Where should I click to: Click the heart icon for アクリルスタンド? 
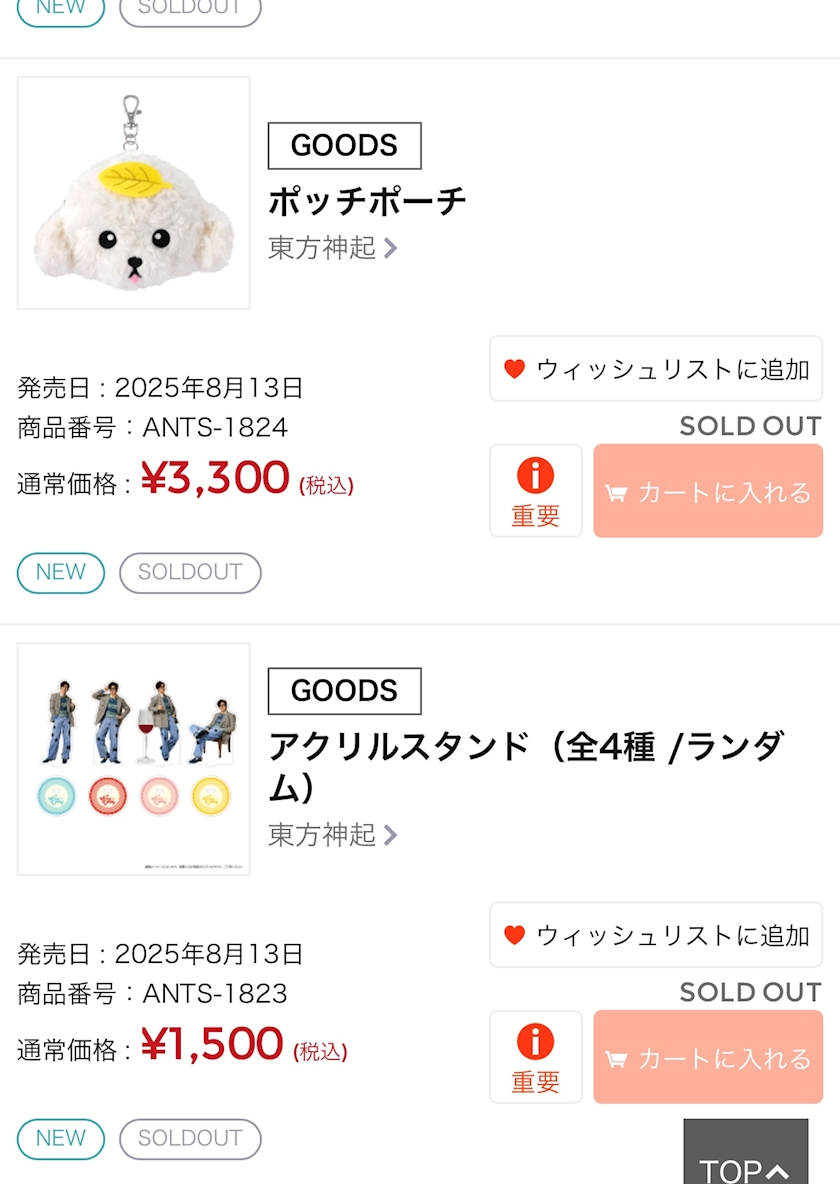click(514, 935)
